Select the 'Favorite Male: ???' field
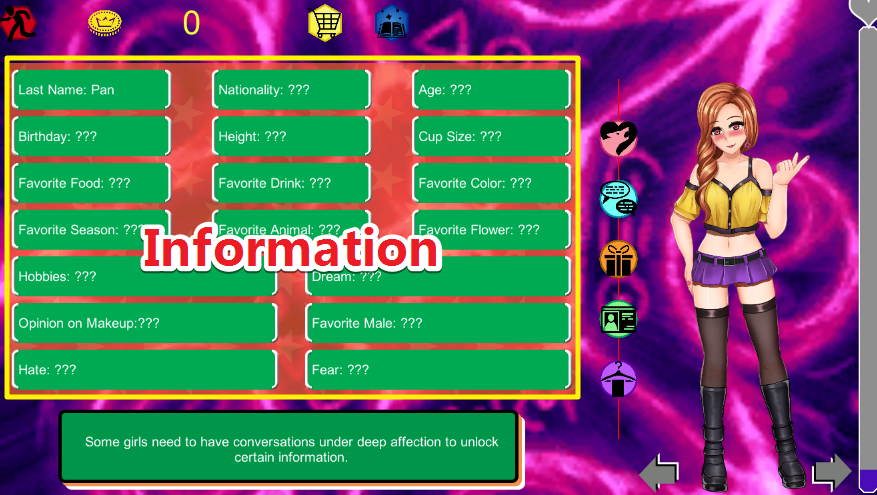The image size is (877, 495). pyautogui.click(x=438, y=323)
